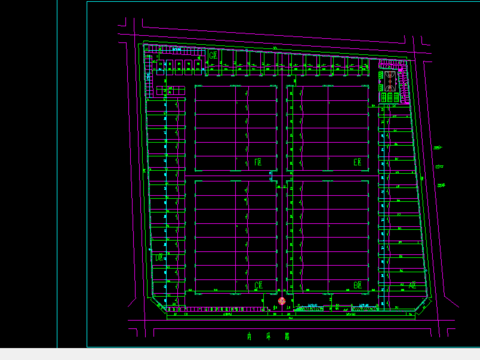Click the cyan connector at the central crossroads

272,176
